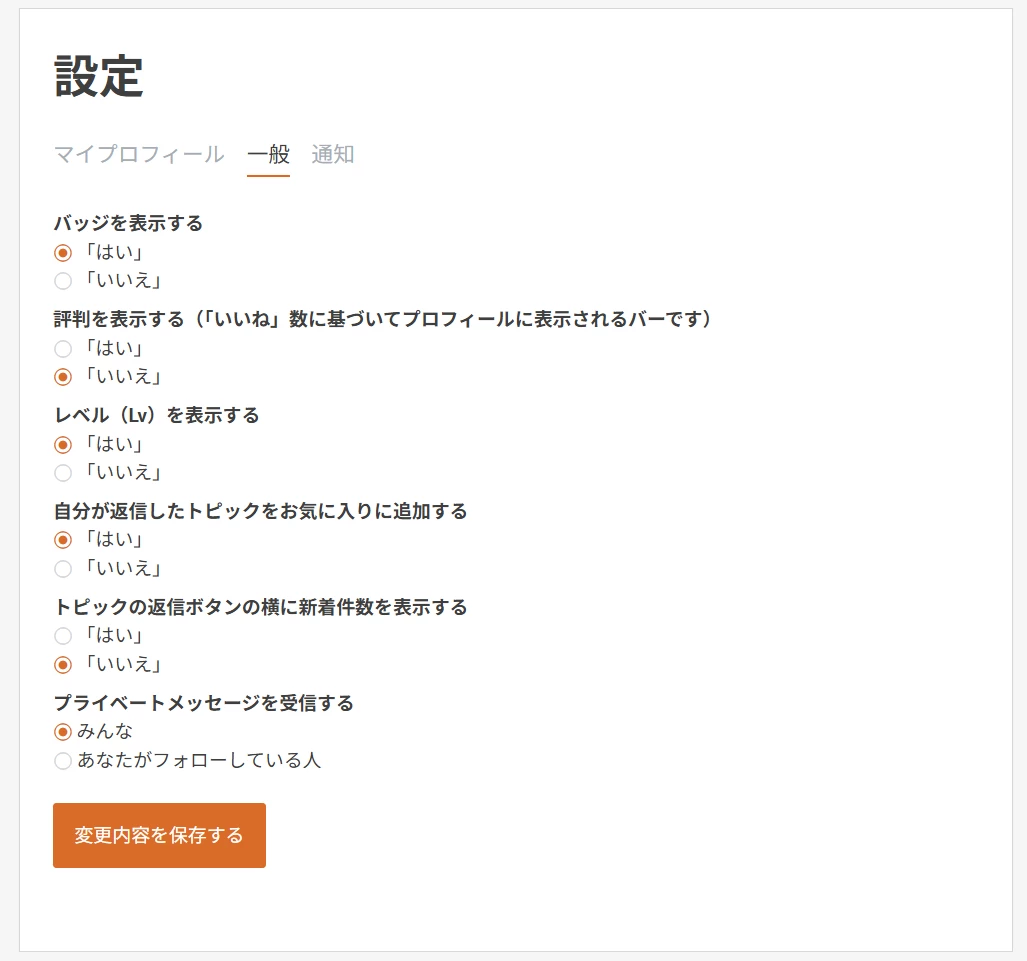Select 「いいえ」 for 新着件数を表示する
Image resolution: width=1027 pixels, height=961 pixels.
tap(63, 665)
